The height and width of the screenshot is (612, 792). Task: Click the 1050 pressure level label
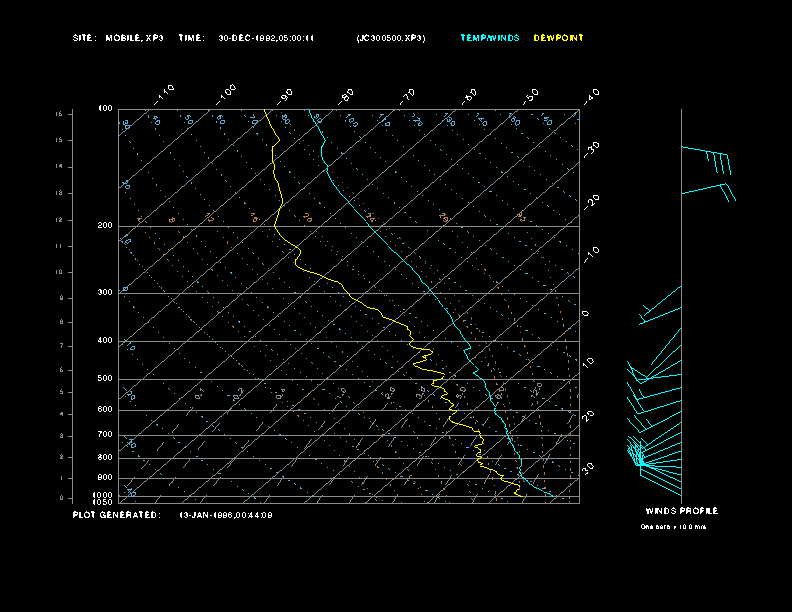[103, 502]
